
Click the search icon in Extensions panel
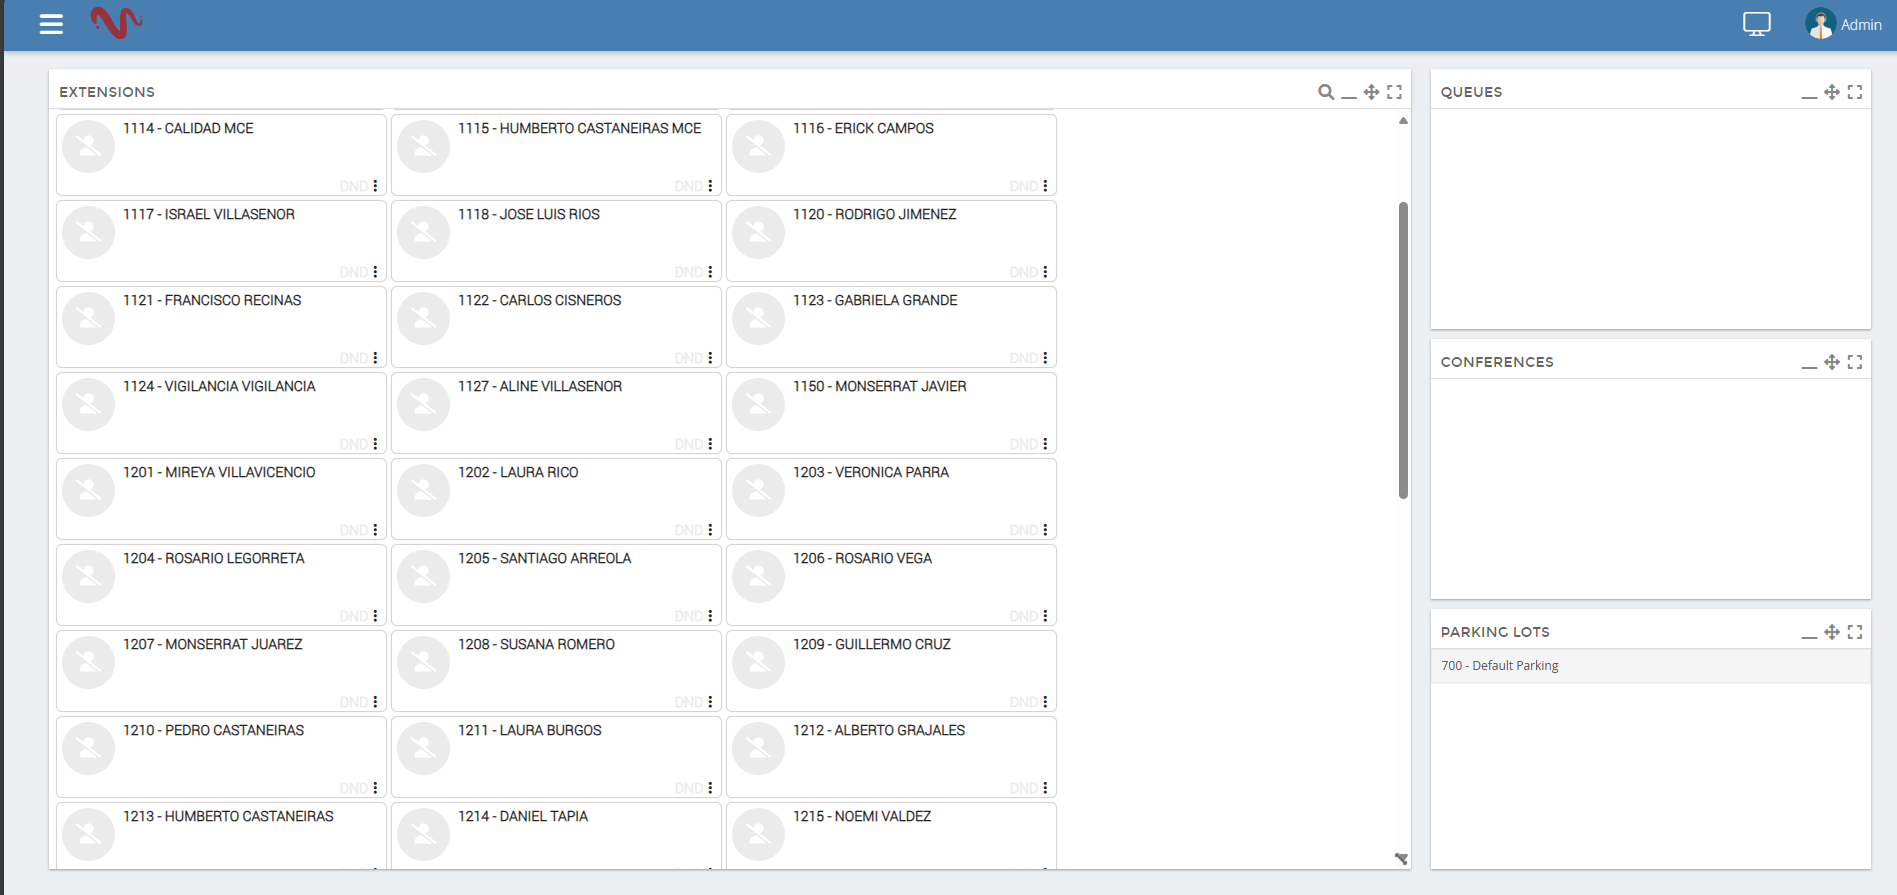tap(1326, 92)
